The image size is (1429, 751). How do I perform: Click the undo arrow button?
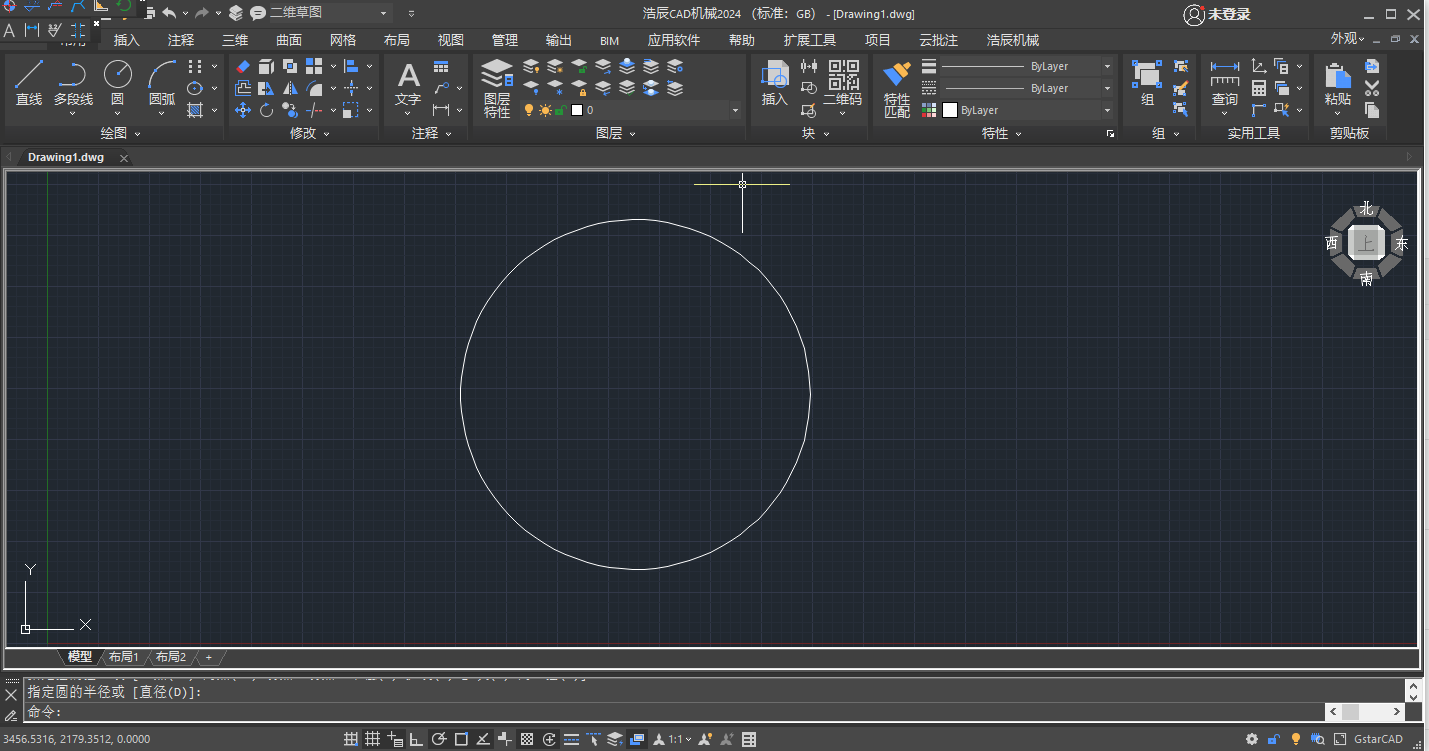[168, 13]
